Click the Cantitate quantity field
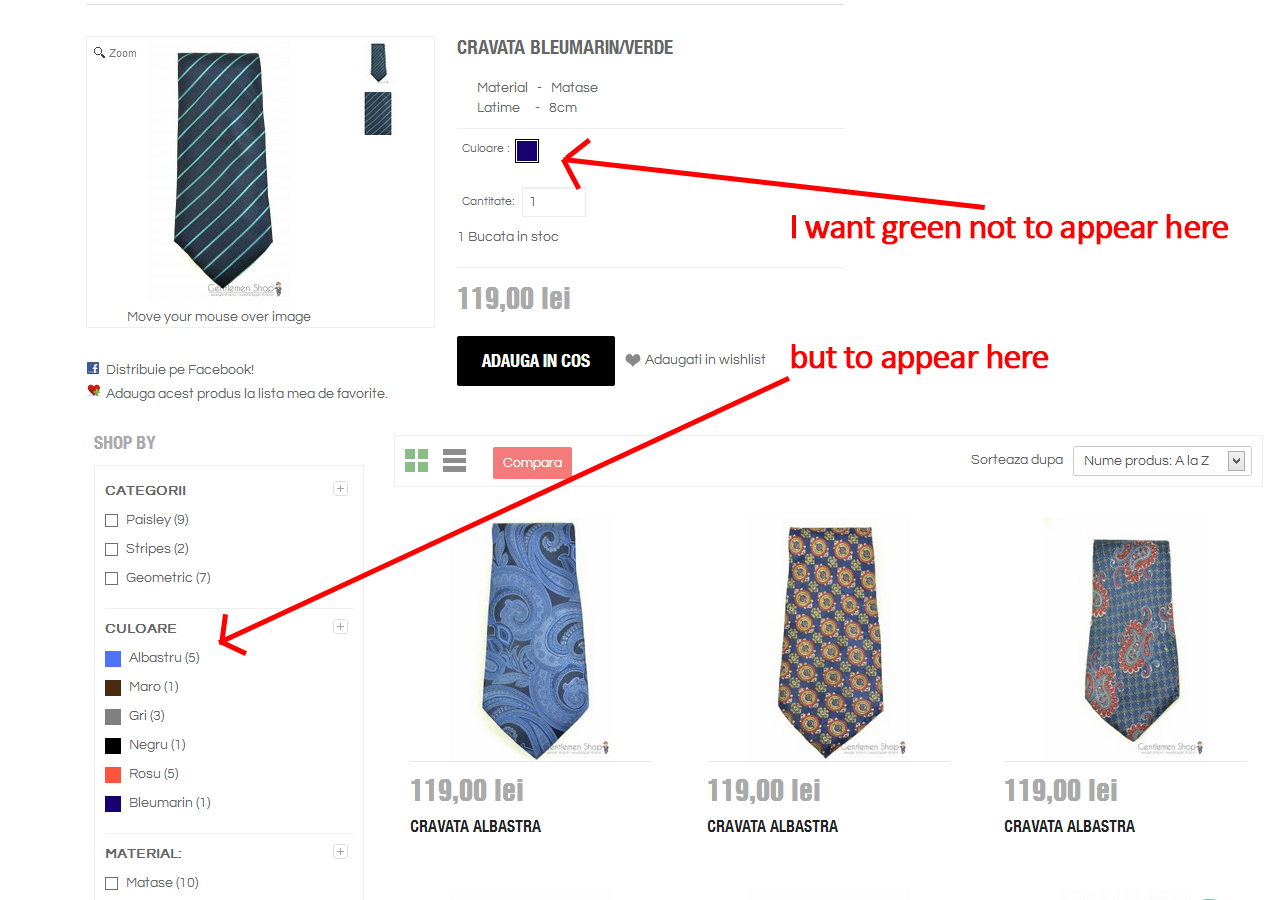 [554, 202]
